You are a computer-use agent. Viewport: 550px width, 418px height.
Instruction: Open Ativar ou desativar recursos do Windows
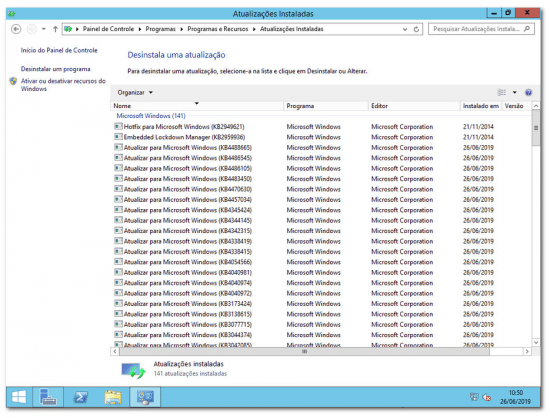click(x=63, y=85)
